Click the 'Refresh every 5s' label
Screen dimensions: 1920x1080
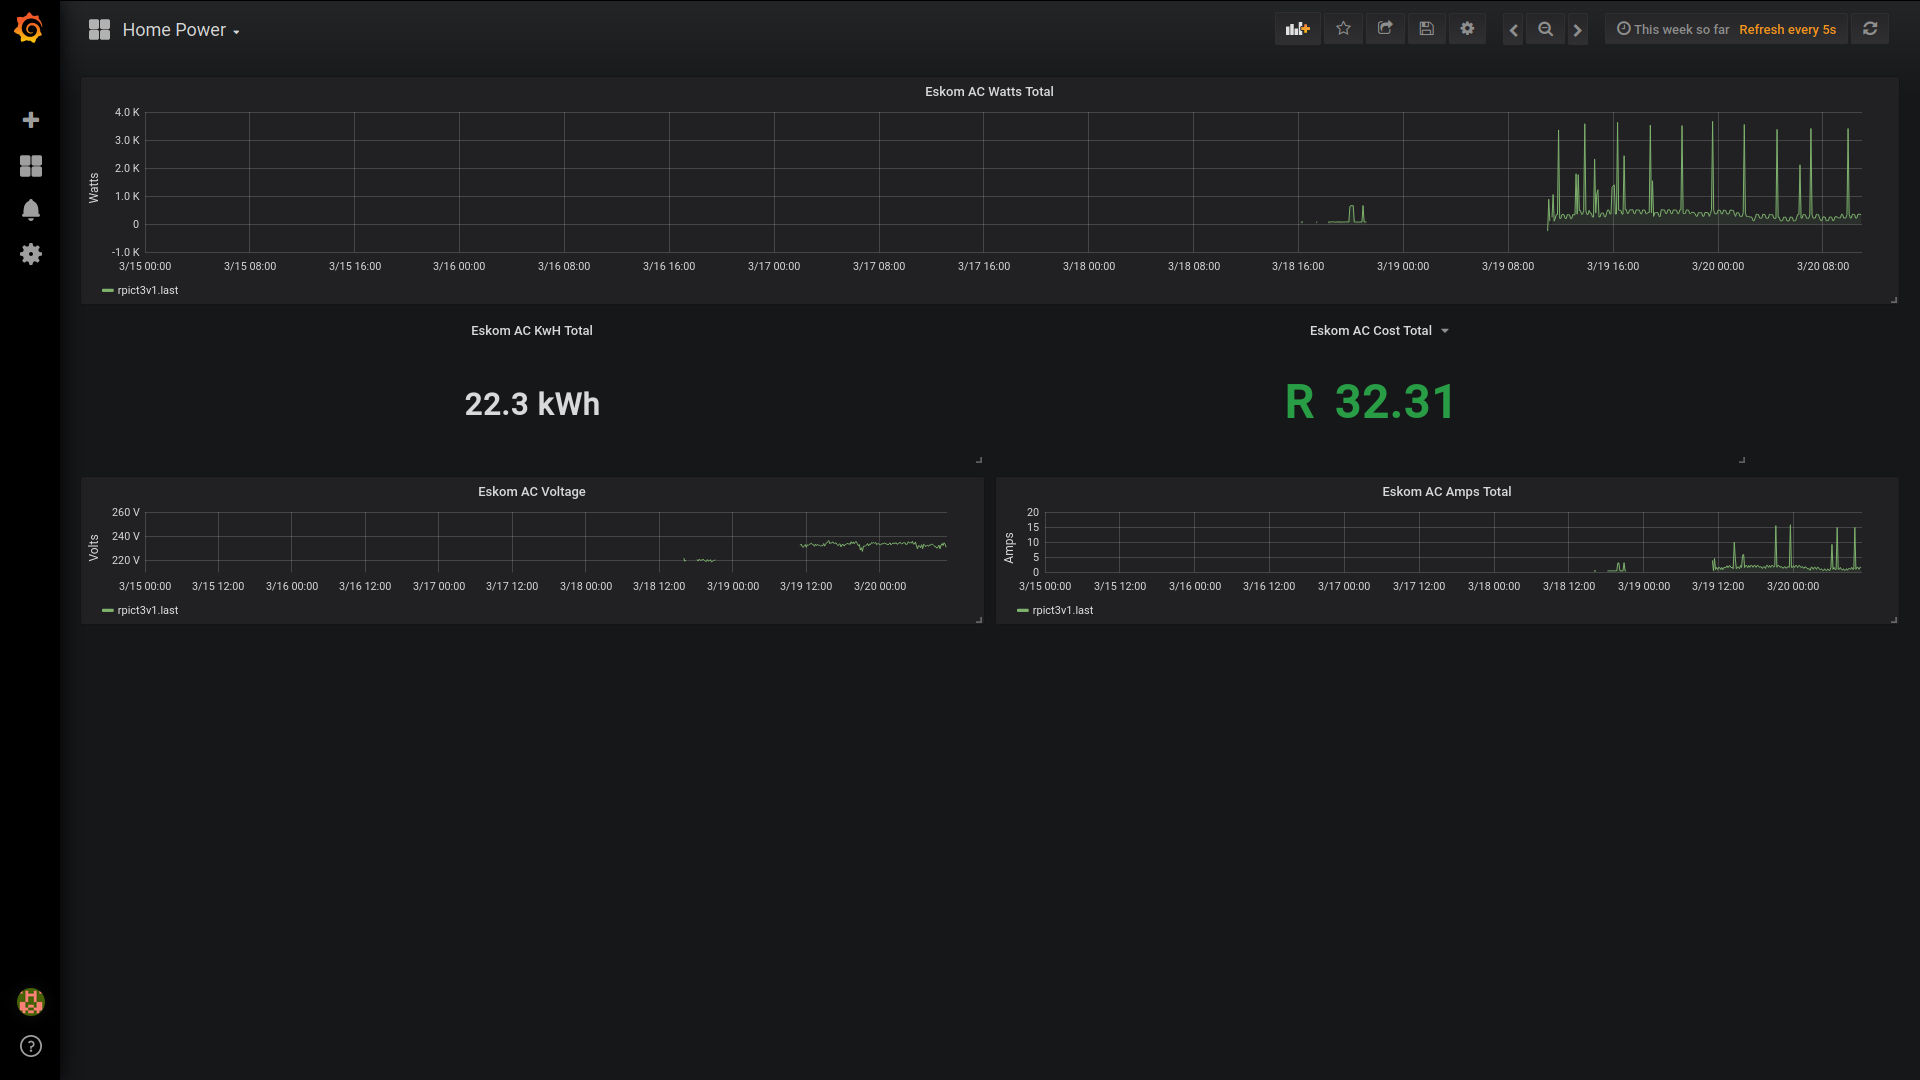[1787, 29]
